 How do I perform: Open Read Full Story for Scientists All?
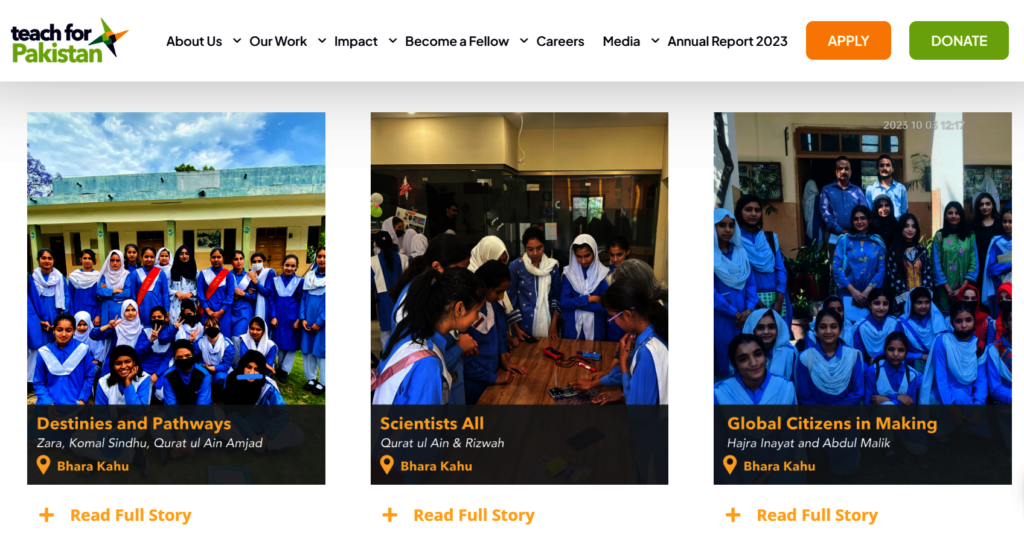[x=474, y=515]
